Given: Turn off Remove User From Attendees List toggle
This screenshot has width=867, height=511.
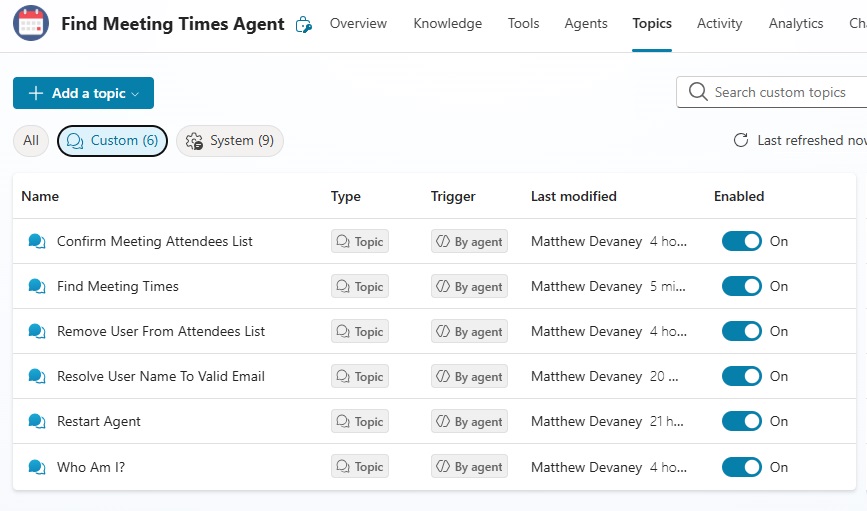Looking at the screenshot, I should click(x=741, y=331).
